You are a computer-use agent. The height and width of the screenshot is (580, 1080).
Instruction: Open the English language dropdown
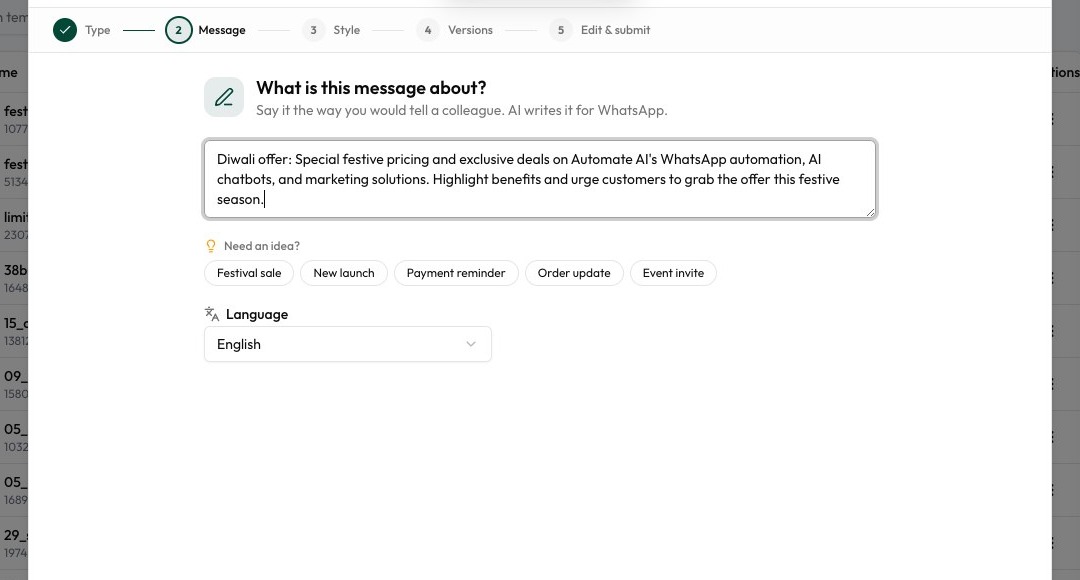348,344
